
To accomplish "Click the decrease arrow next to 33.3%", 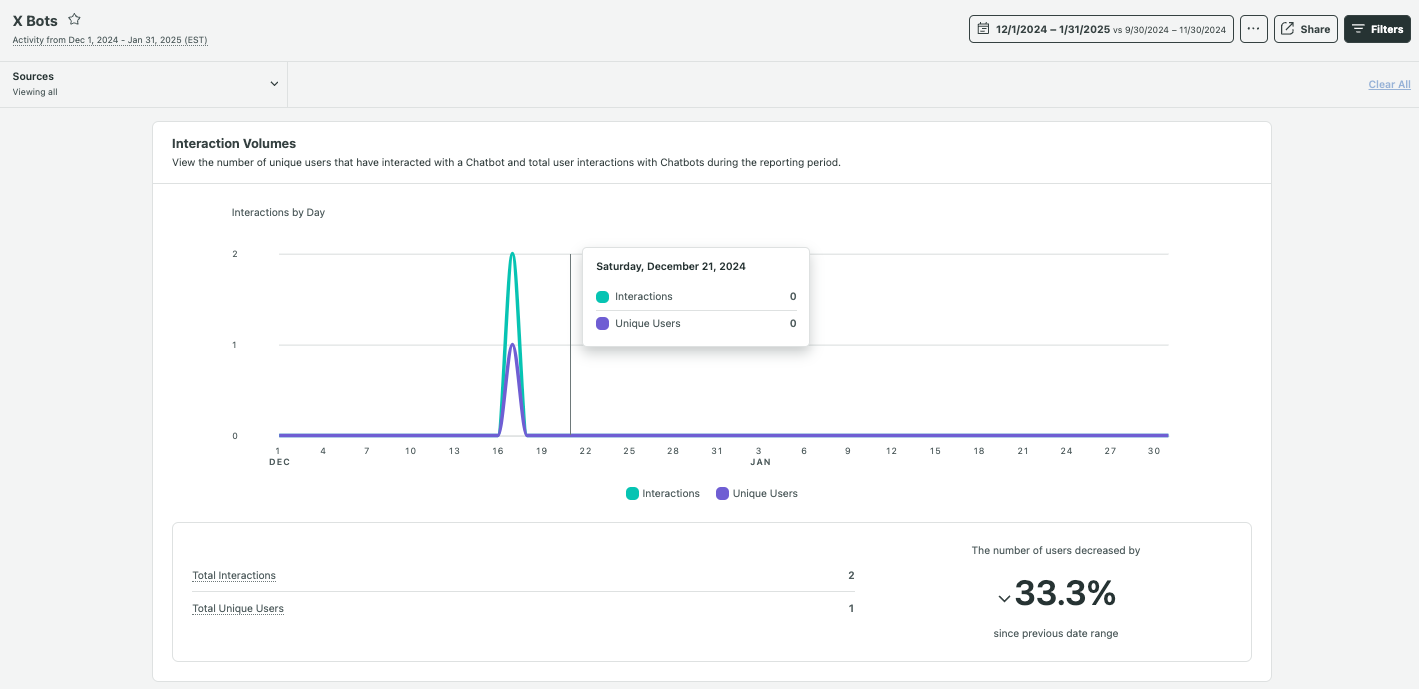I will tap(1004, 598).
